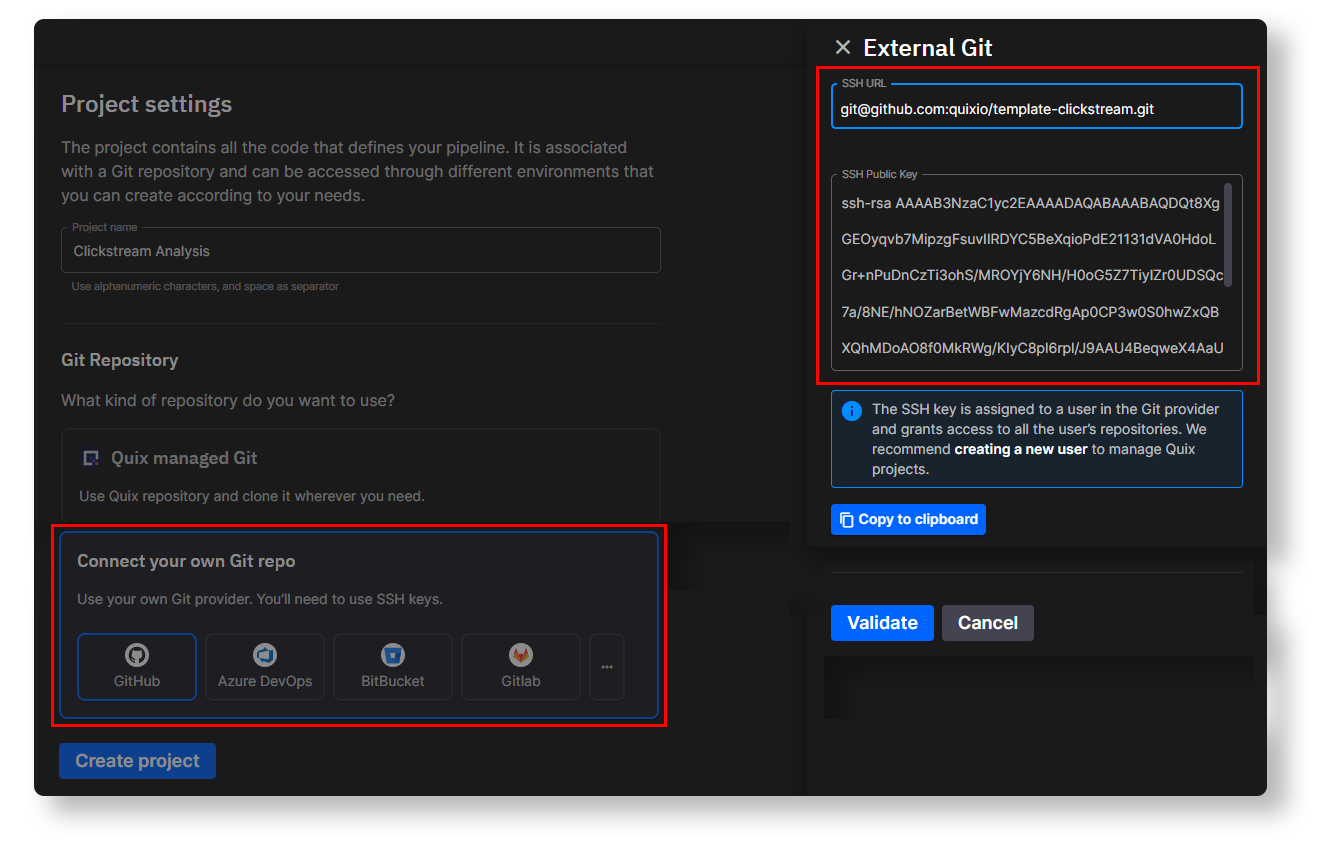The image size is (1337, 860).
Task: Click the key line starting '7a/8NE/hNOZarBet'
Action: (x=1031, y=312)
